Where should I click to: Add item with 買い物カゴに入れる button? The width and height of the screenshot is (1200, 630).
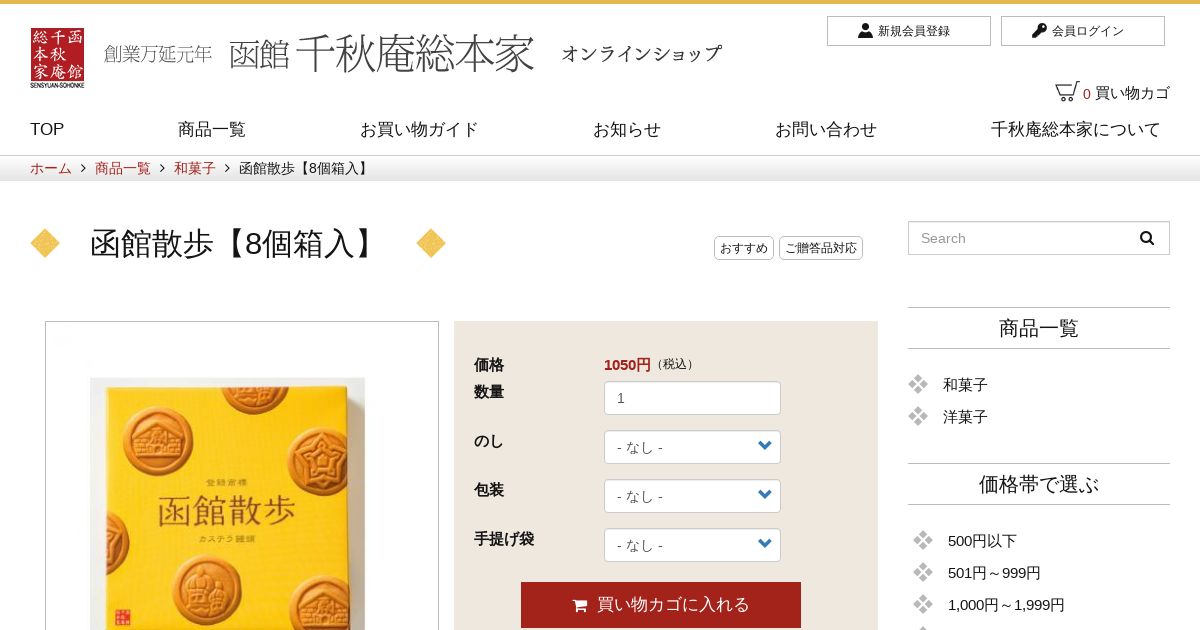(661, 605)
